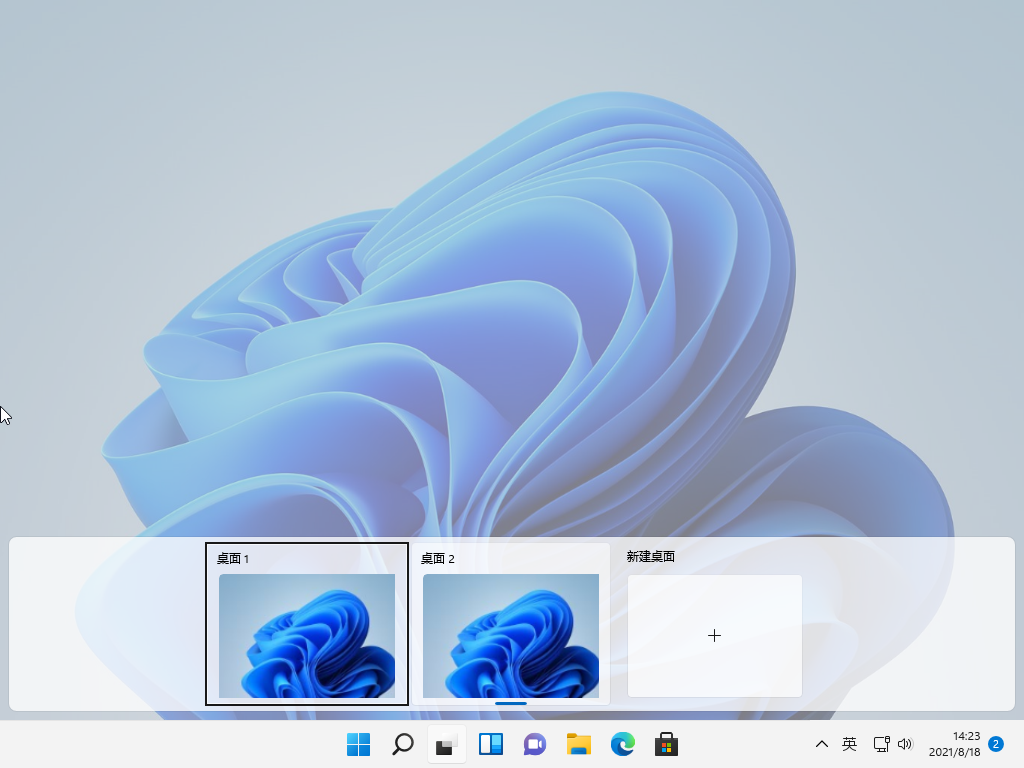
Task: Open the Widgets panel
Action: (490, 744)
